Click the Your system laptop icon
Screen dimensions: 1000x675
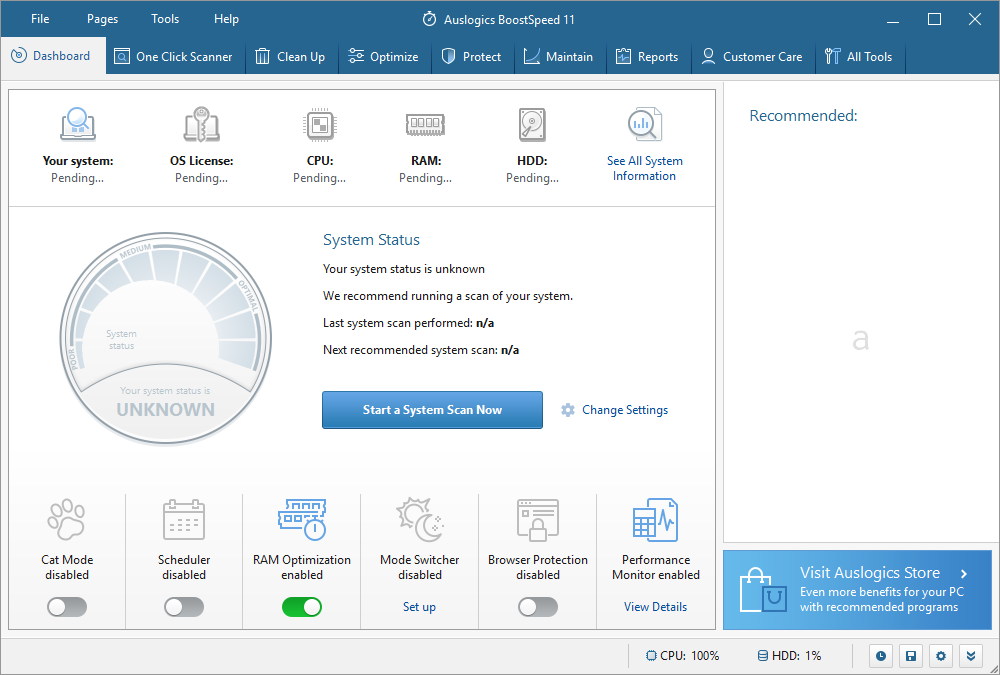point(78,124)
